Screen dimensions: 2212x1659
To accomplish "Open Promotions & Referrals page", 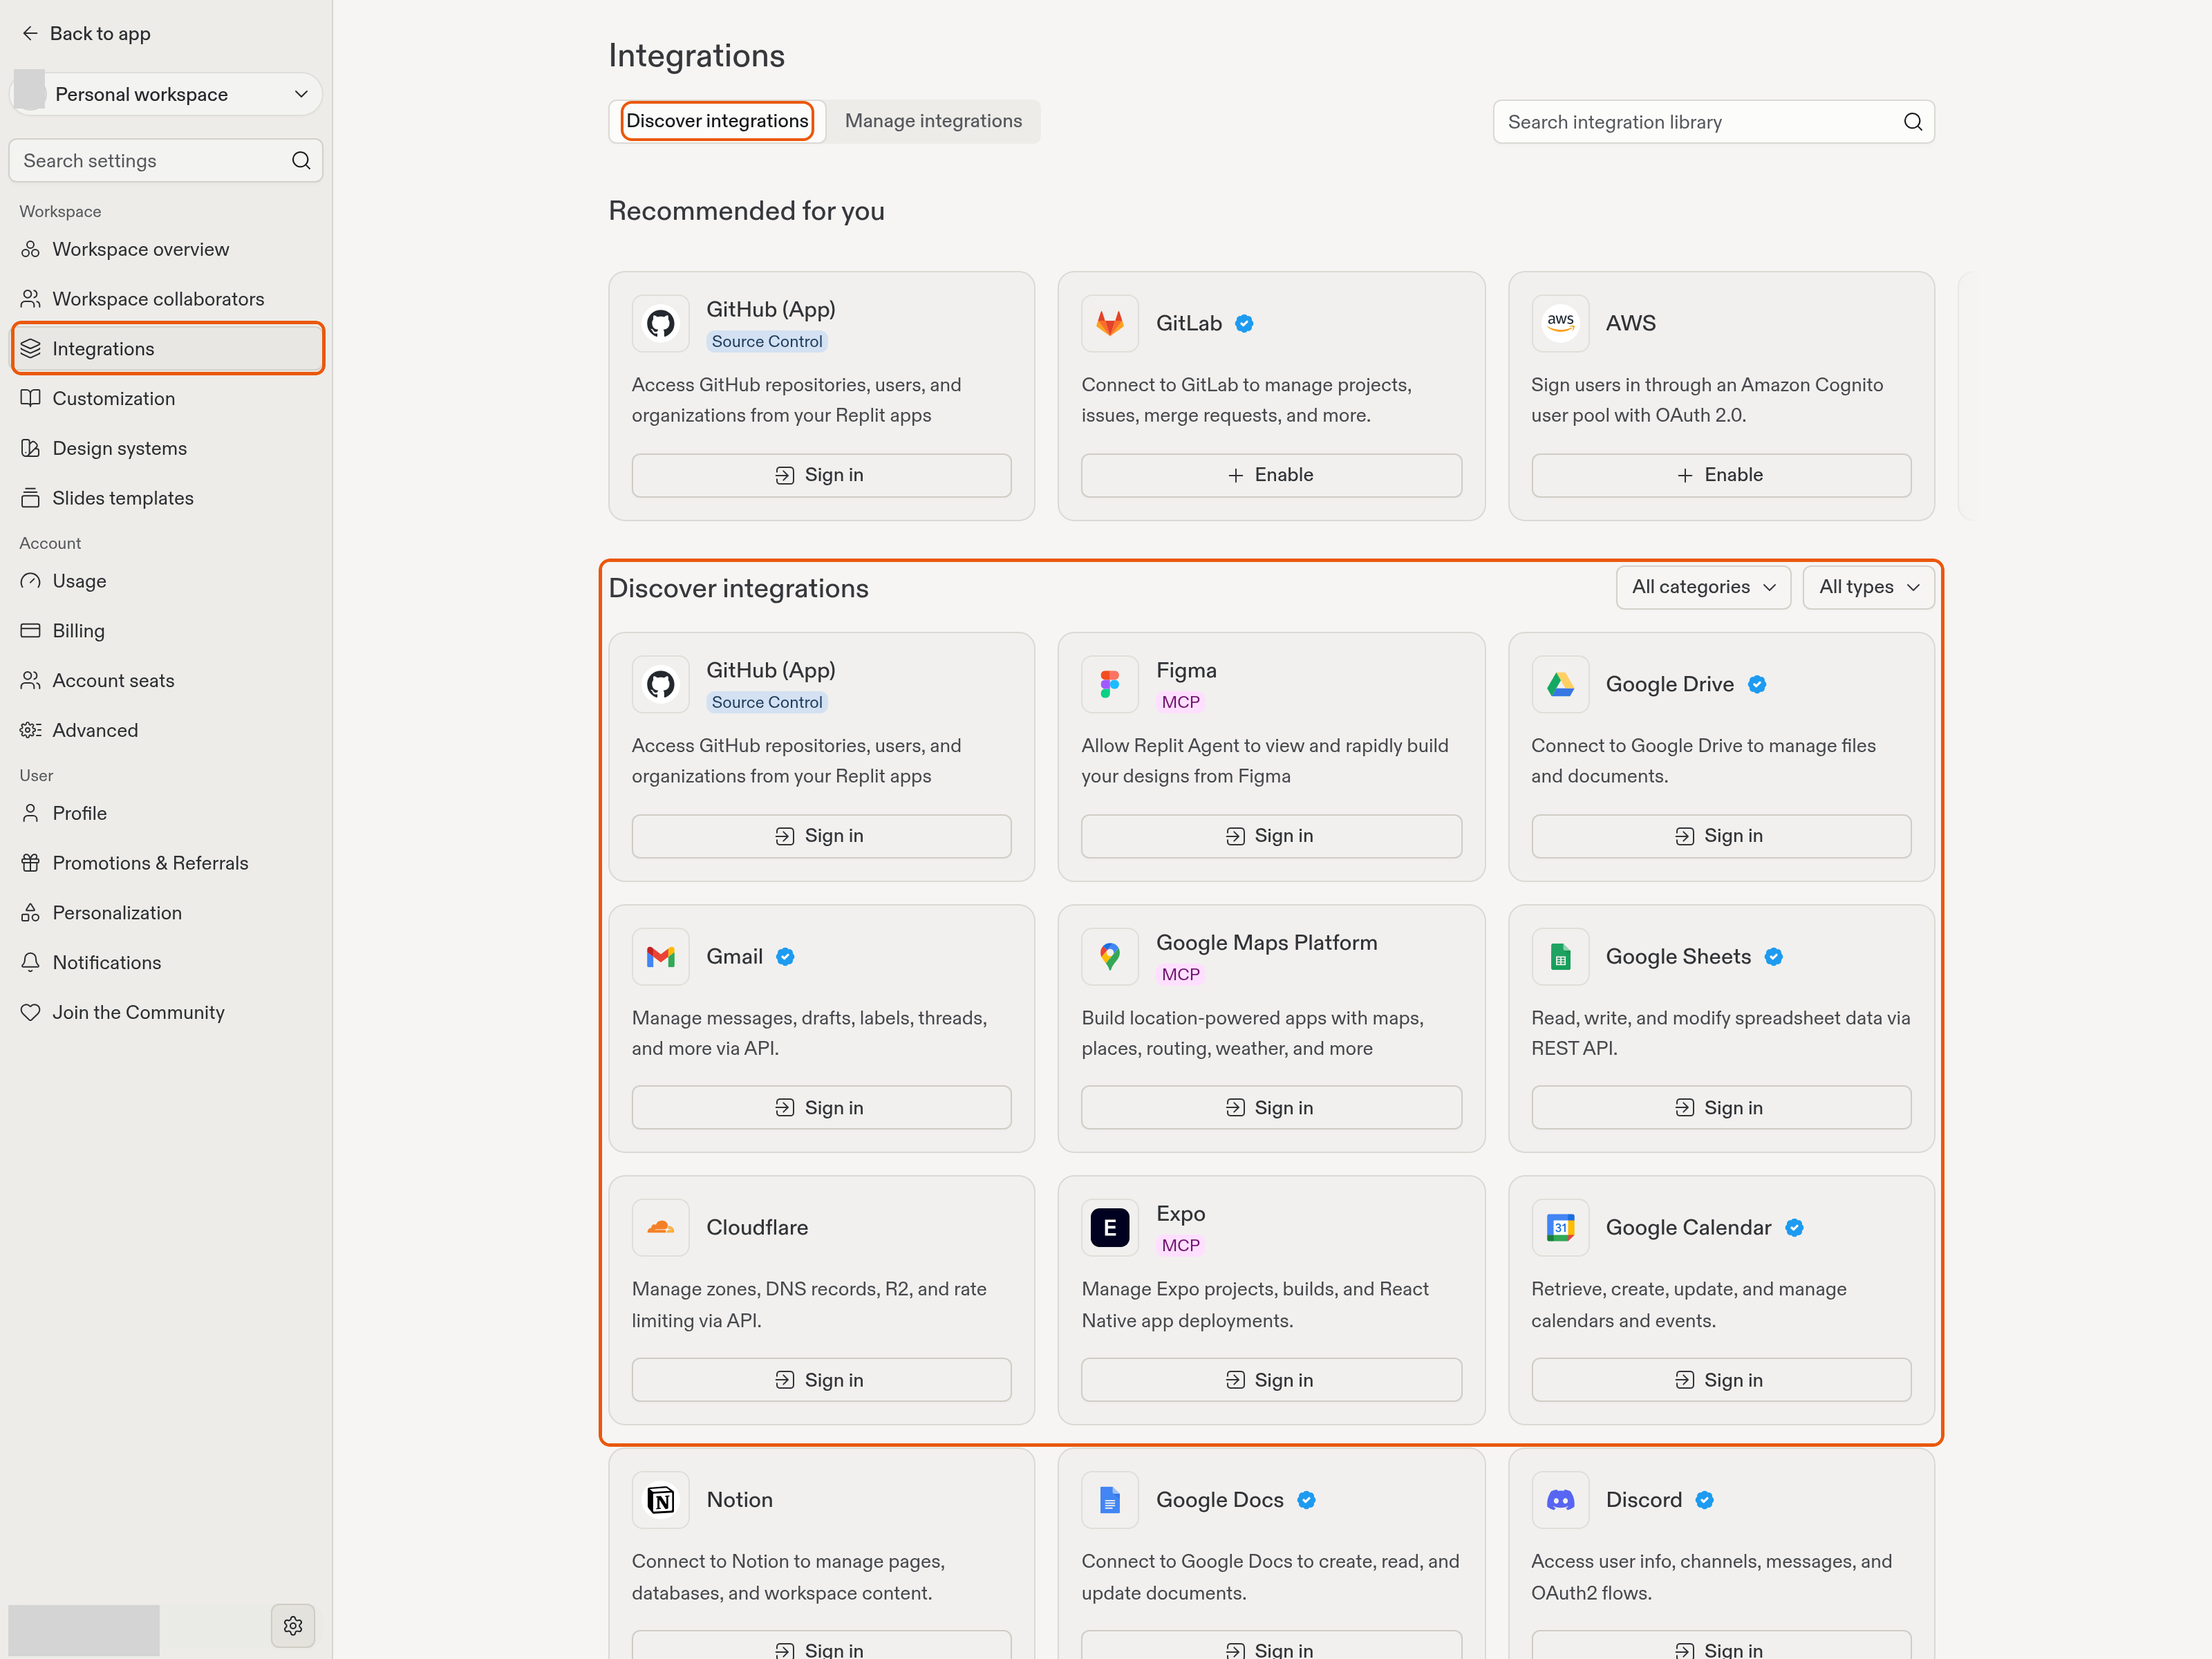I will pos(166,862).
